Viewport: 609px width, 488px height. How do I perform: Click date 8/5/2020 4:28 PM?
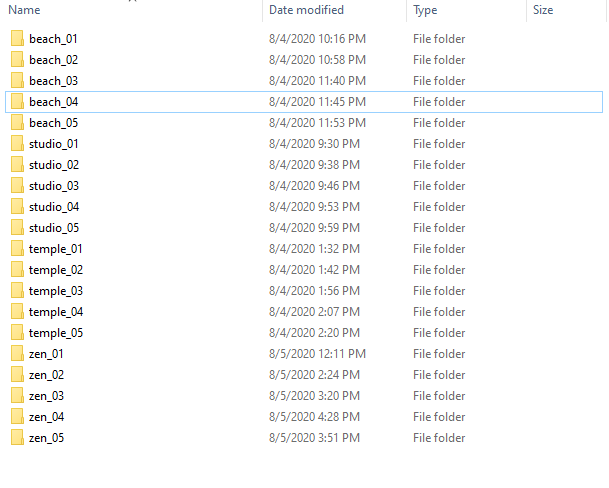[315, 417]
